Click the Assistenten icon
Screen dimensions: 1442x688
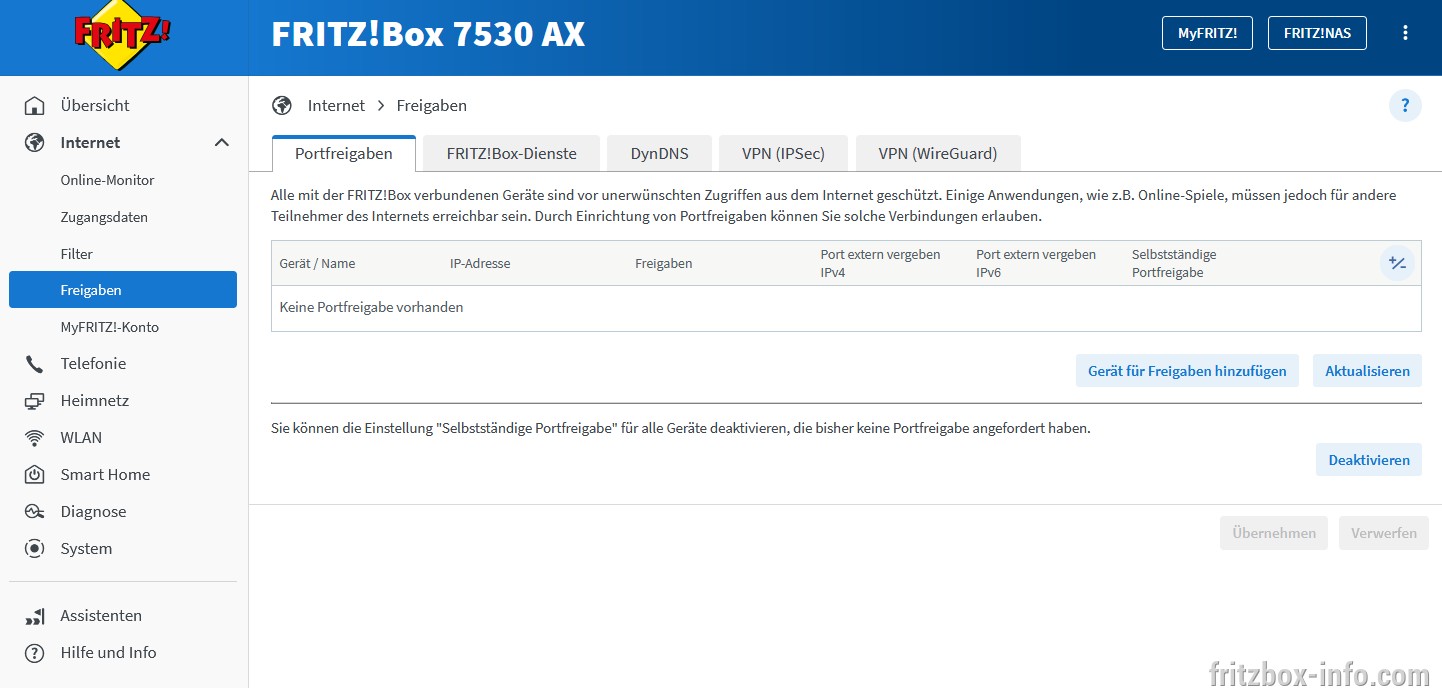click(x=35, y=616)
